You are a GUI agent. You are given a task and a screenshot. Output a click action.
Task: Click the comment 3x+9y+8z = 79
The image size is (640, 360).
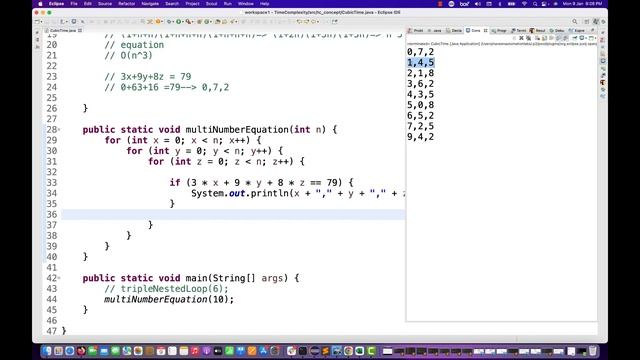click(148, 77)
